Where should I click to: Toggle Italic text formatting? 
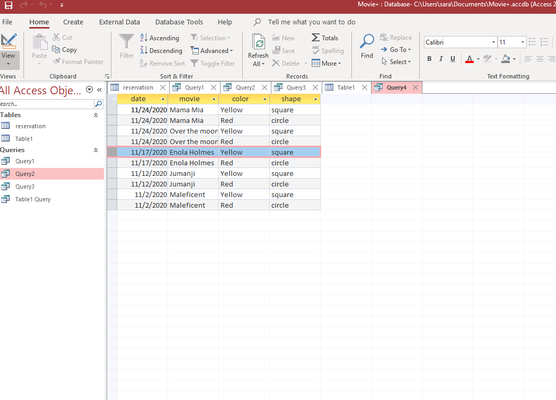441,59
